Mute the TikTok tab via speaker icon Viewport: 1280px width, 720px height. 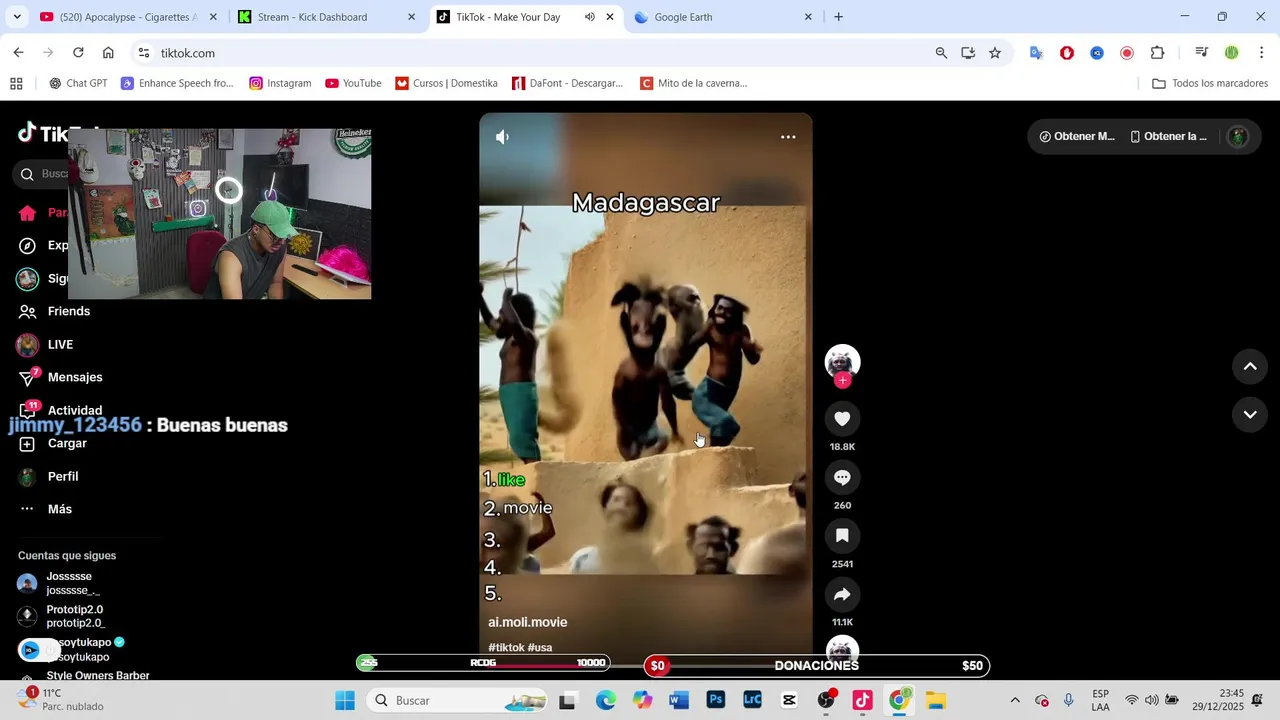click(589, 17)
